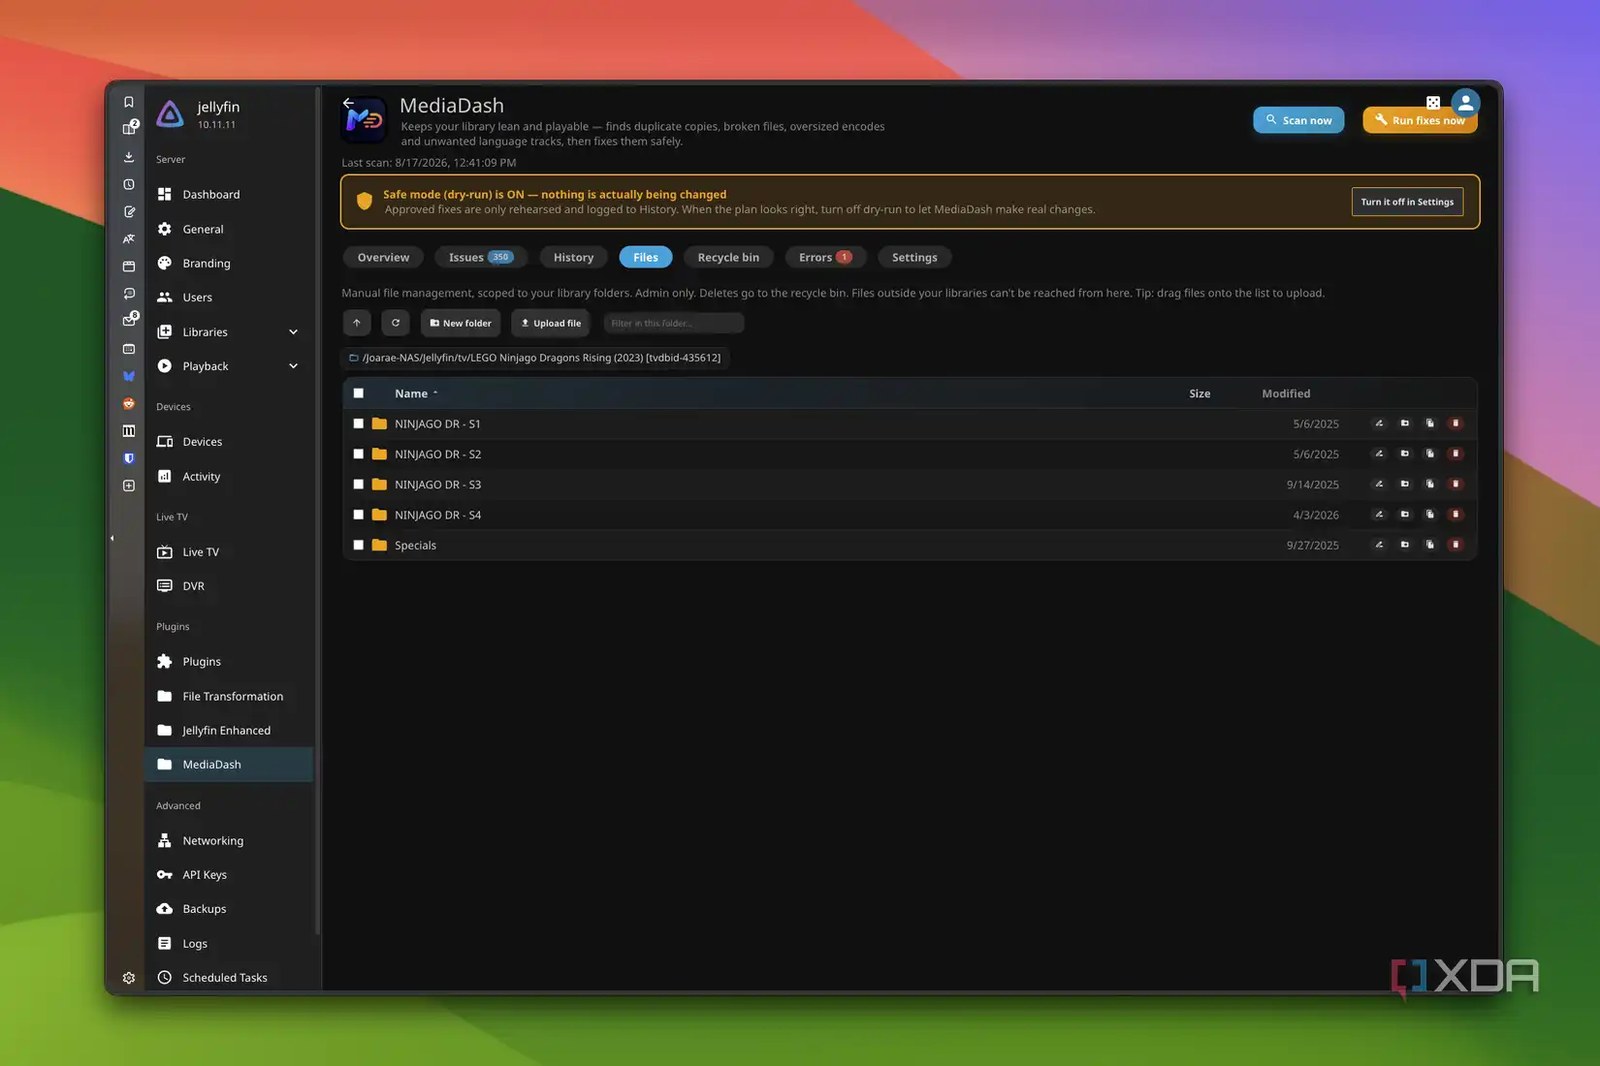
Task: Switch to the Overview tab
Action: [x=383, y=257]
